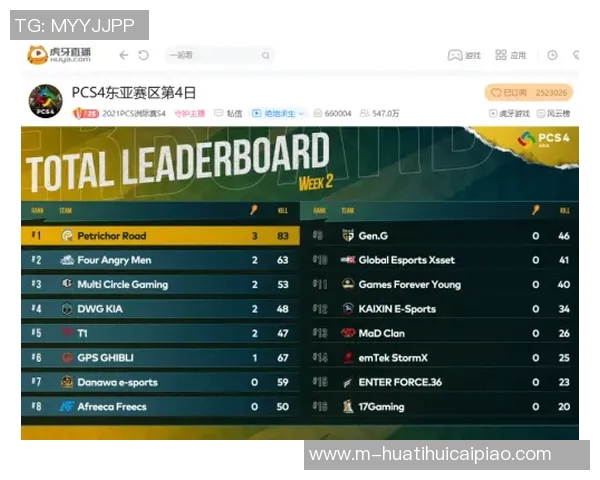The image size is (600, 480).
Task: Click the ENTER FORCE.36 logo
Action: [347, 382]
